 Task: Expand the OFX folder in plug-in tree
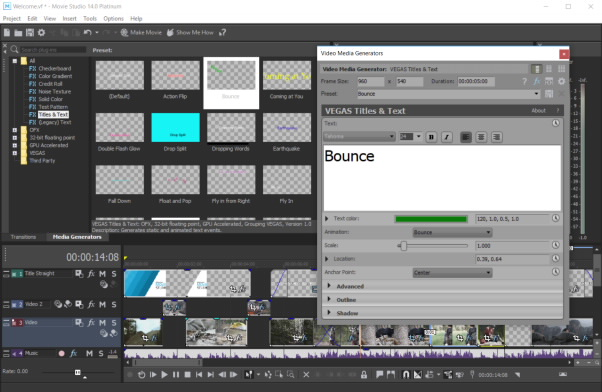pos(15,130)
